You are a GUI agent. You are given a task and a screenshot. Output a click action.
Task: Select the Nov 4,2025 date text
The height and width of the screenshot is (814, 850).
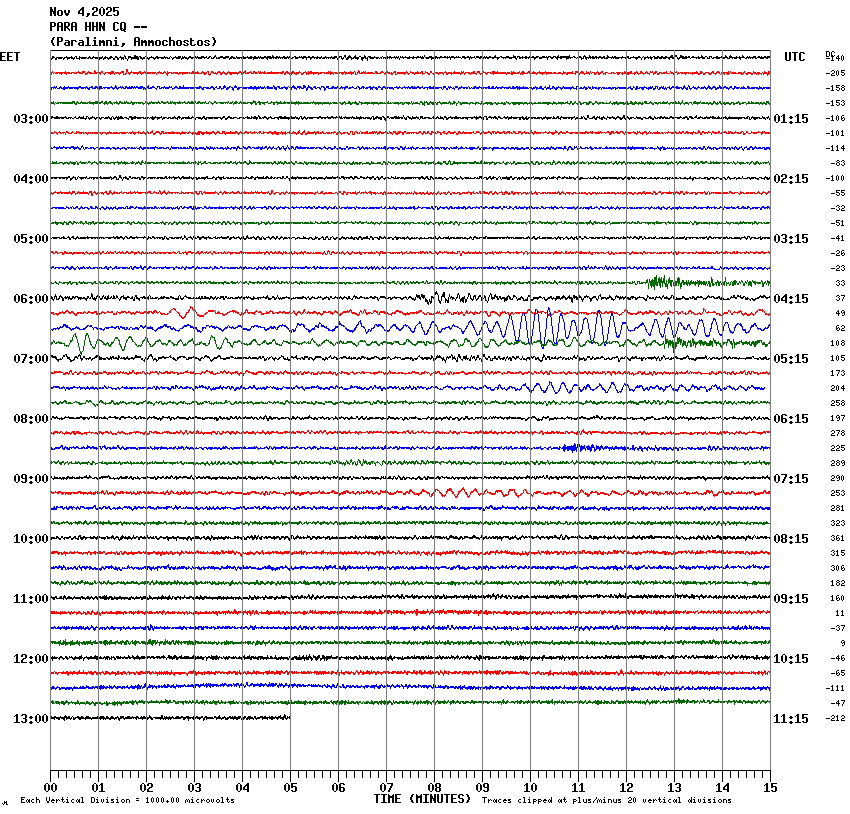pyautogui.click(x=84, y=12)
